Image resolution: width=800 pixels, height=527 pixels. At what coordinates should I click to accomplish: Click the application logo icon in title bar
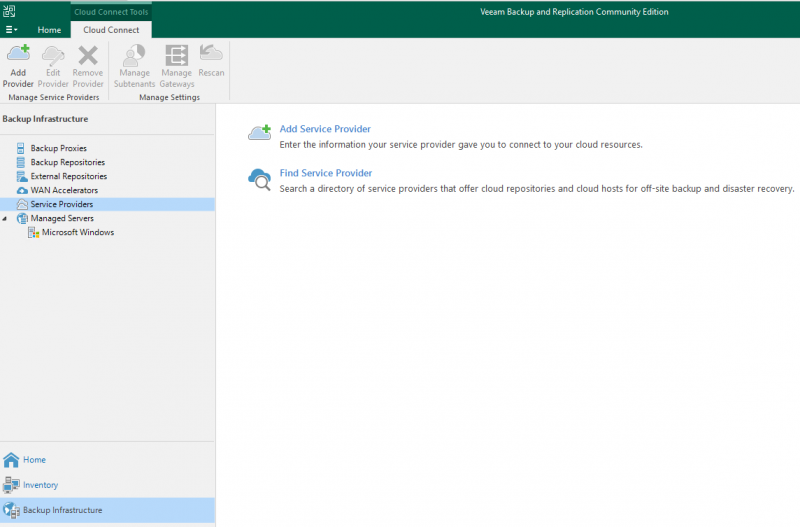(9, 11)
